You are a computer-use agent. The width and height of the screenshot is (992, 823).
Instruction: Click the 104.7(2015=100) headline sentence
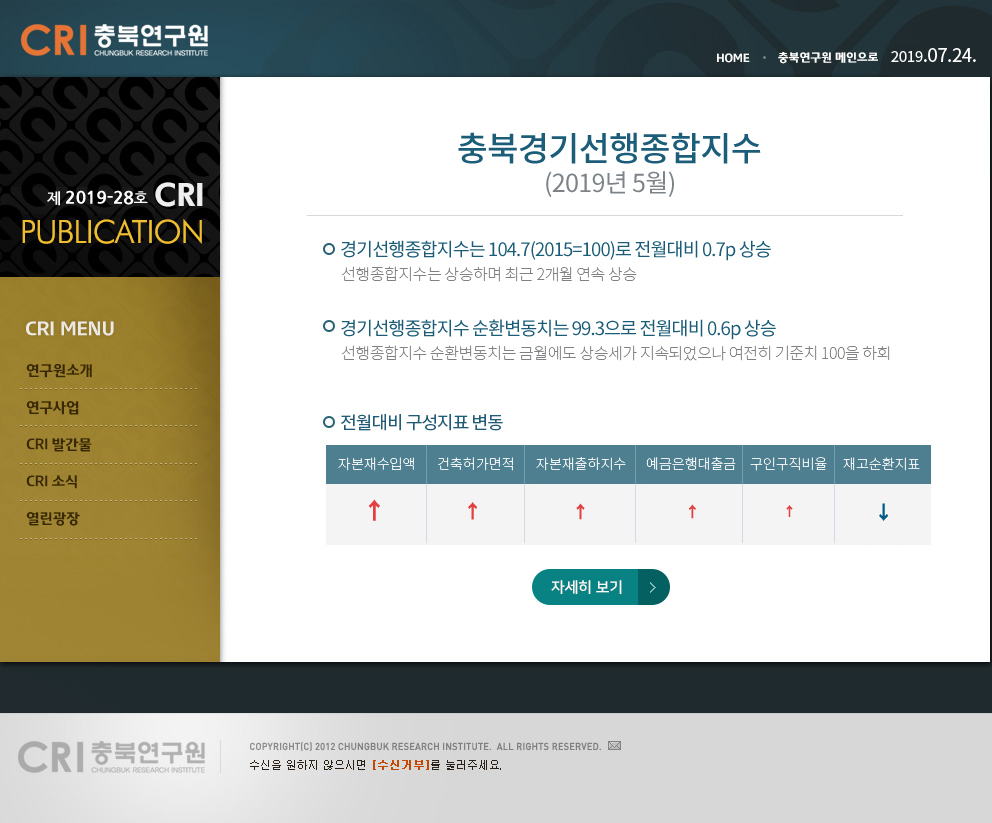coord(555,249)
